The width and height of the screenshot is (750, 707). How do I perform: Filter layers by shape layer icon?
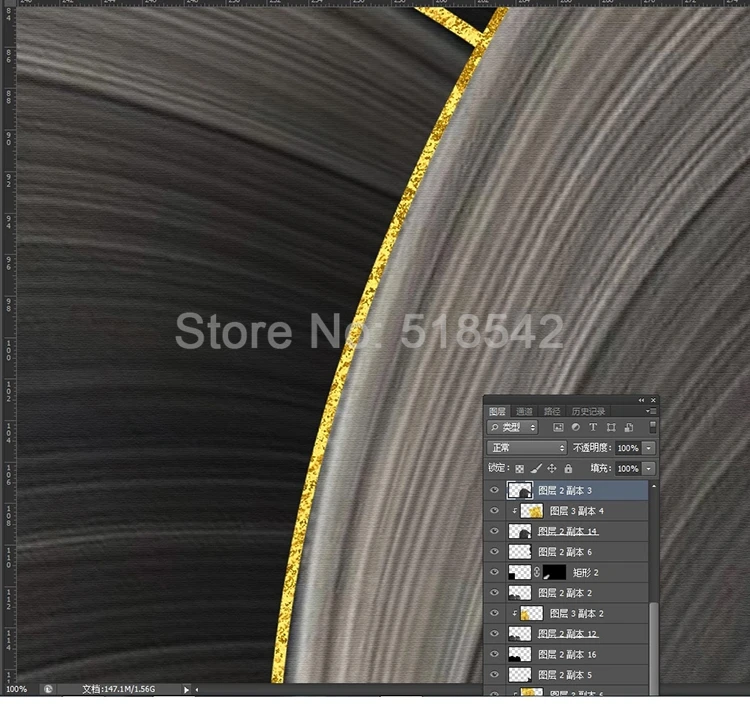tap(611, 427)
